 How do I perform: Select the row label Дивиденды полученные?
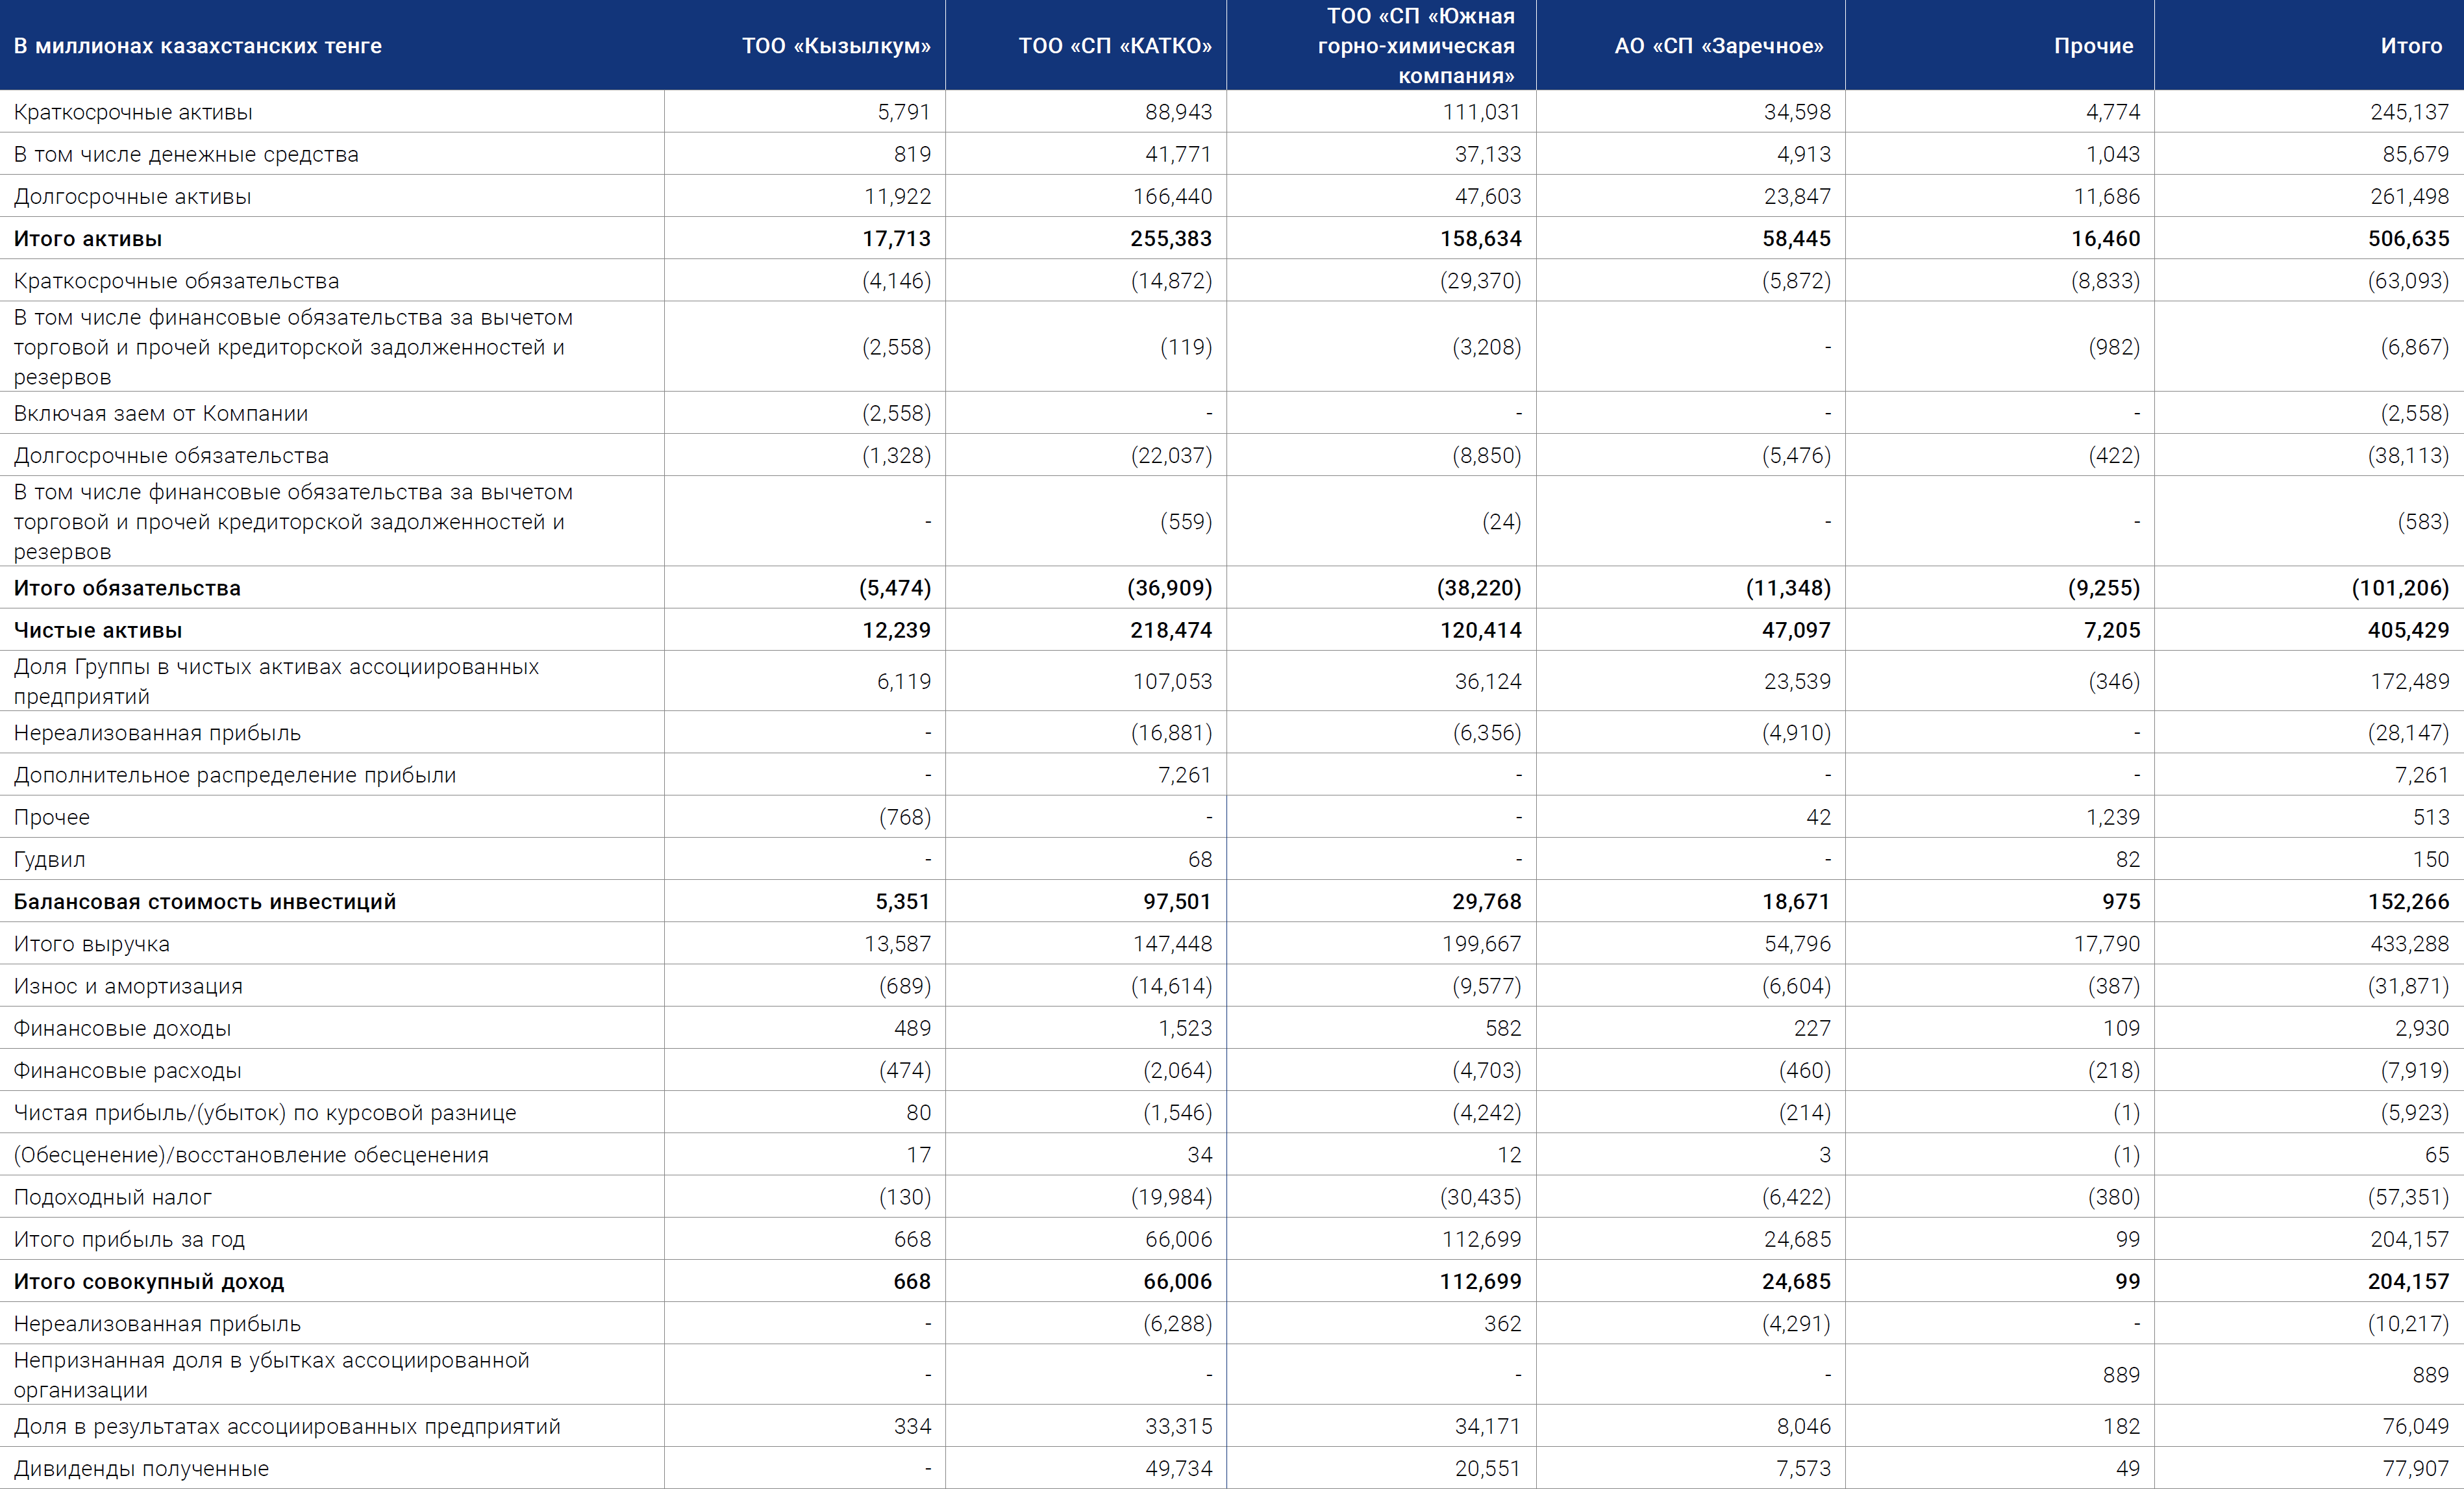point(141,1468)
